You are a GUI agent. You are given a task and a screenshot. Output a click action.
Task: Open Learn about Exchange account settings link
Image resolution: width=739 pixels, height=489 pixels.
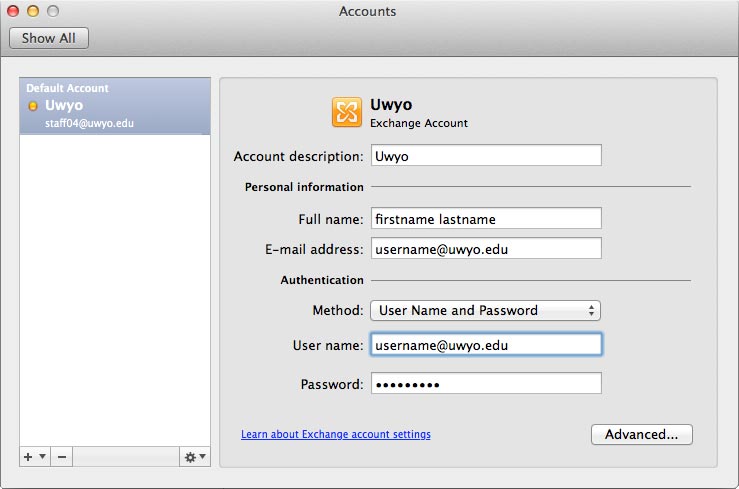[336, 434]
